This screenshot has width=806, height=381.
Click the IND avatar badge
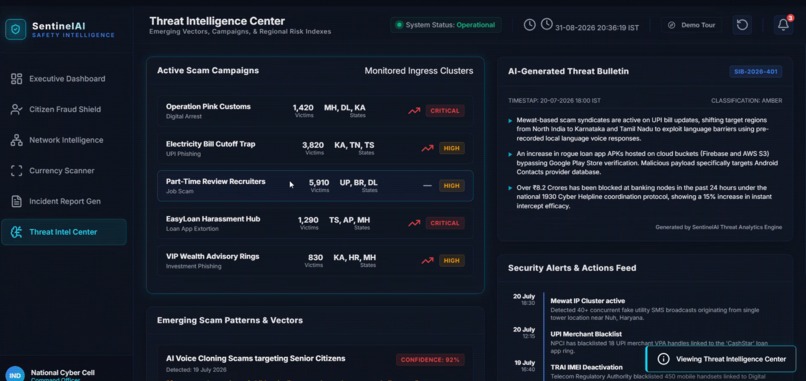pyautogui.click(x=15, y=375)
